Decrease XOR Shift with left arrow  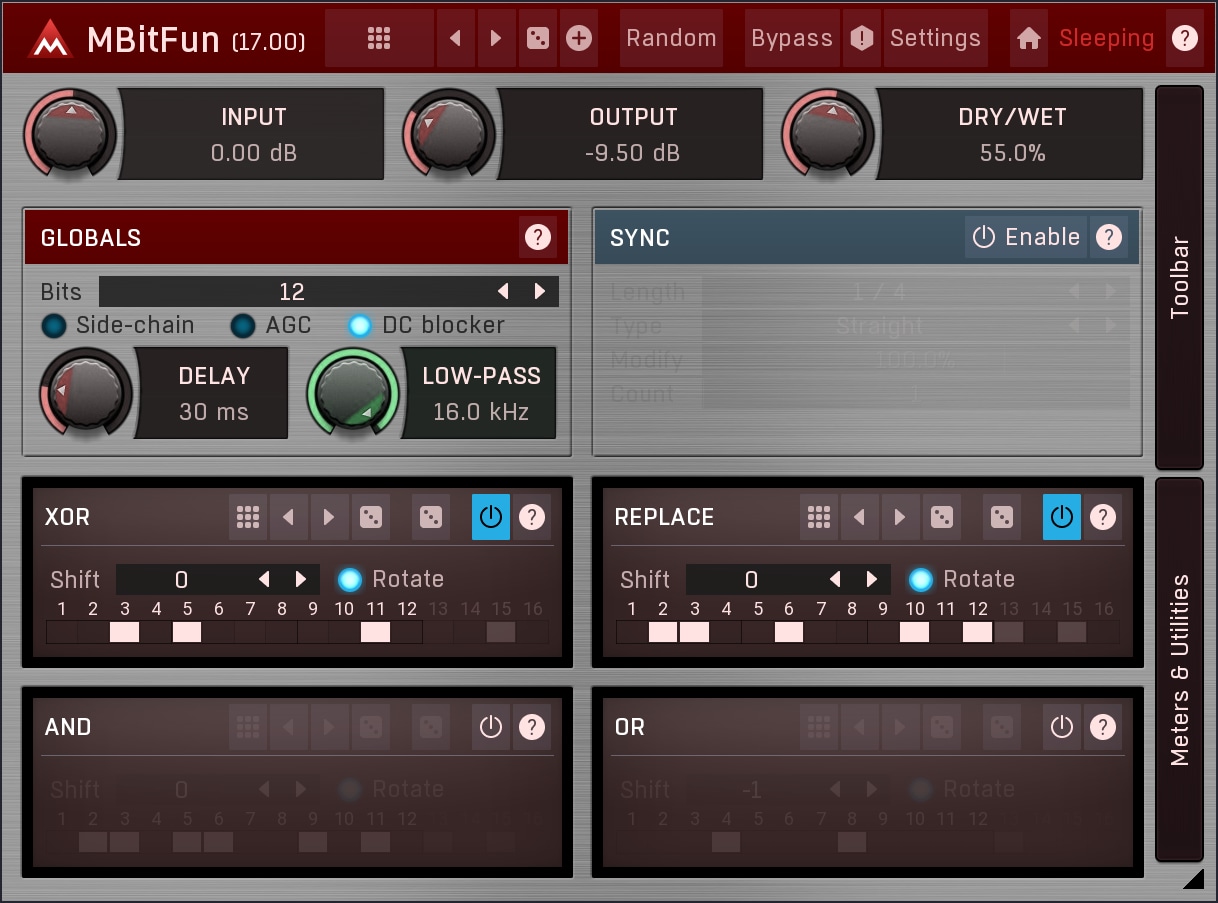(264, 580)
